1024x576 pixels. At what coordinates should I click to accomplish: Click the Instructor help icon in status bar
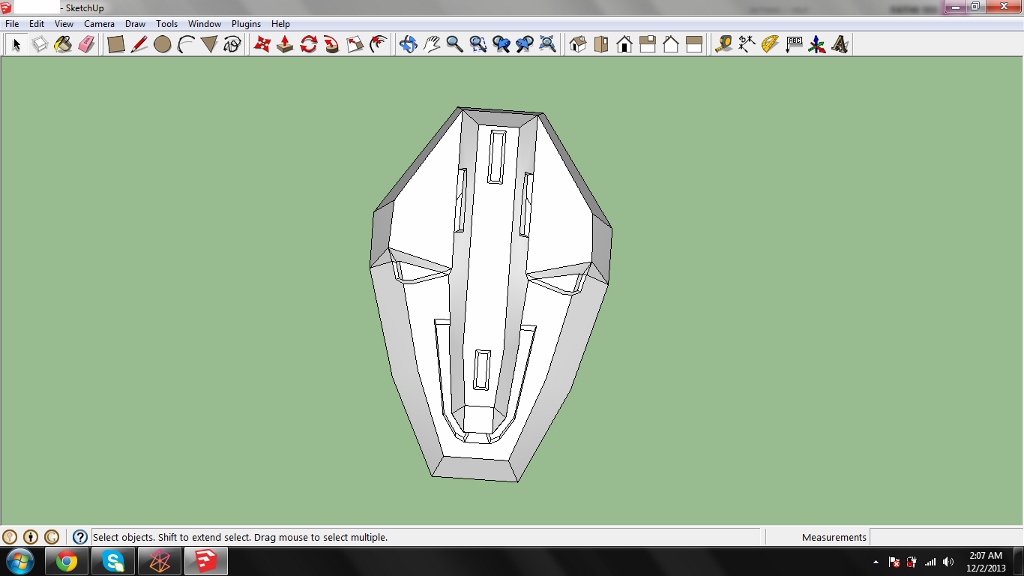click(80, 537)
